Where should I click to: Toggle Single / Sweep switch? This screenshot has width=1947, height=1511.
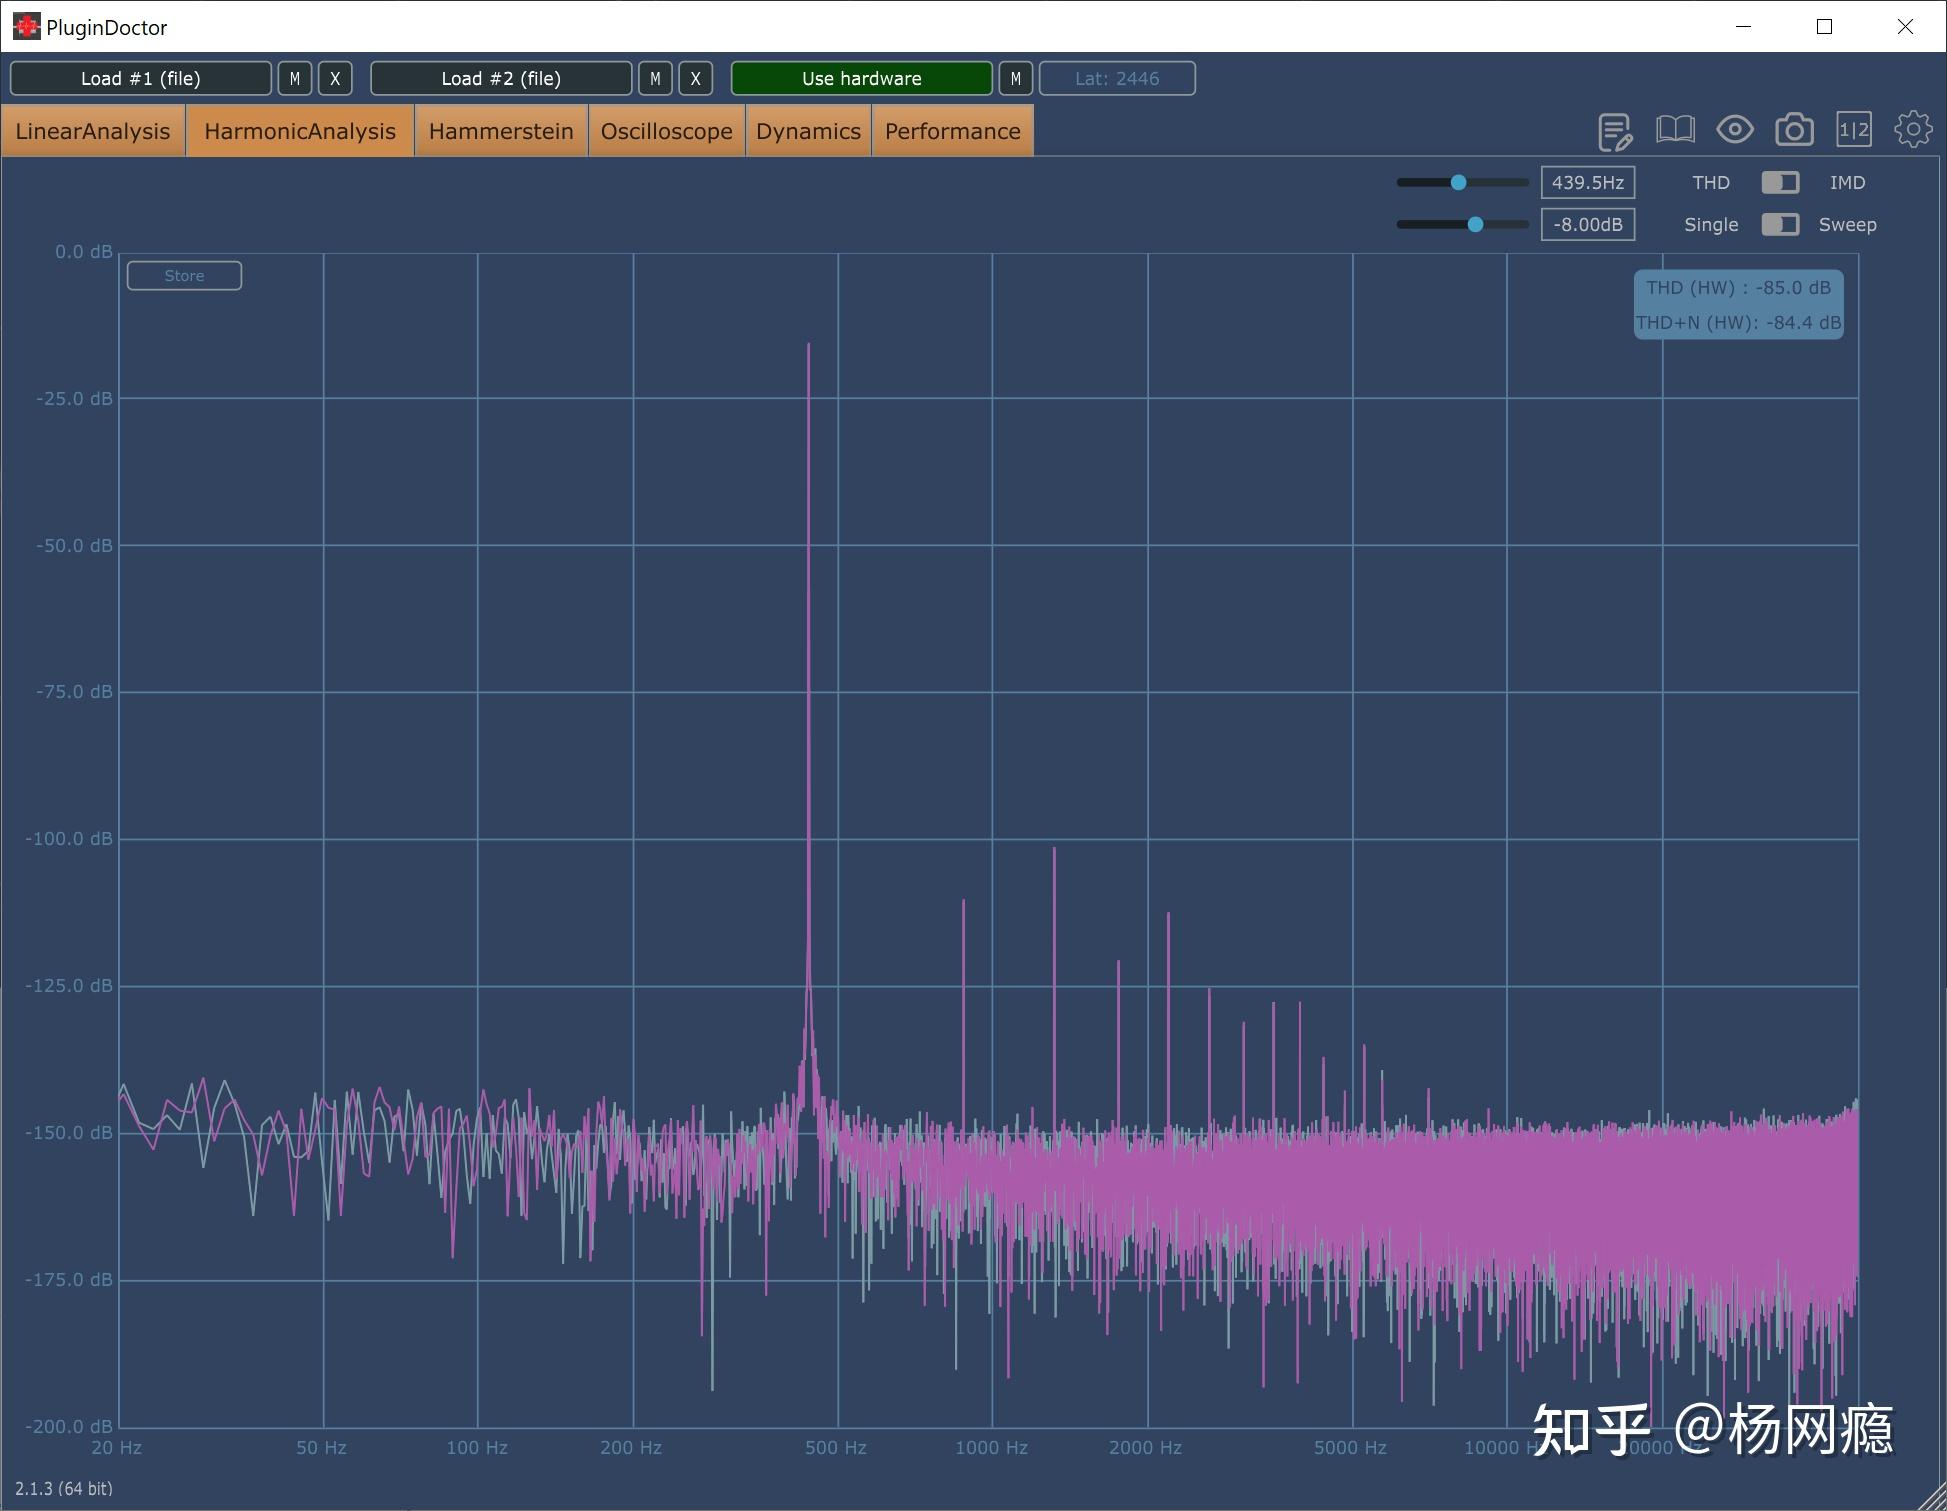pos(1780,225)
